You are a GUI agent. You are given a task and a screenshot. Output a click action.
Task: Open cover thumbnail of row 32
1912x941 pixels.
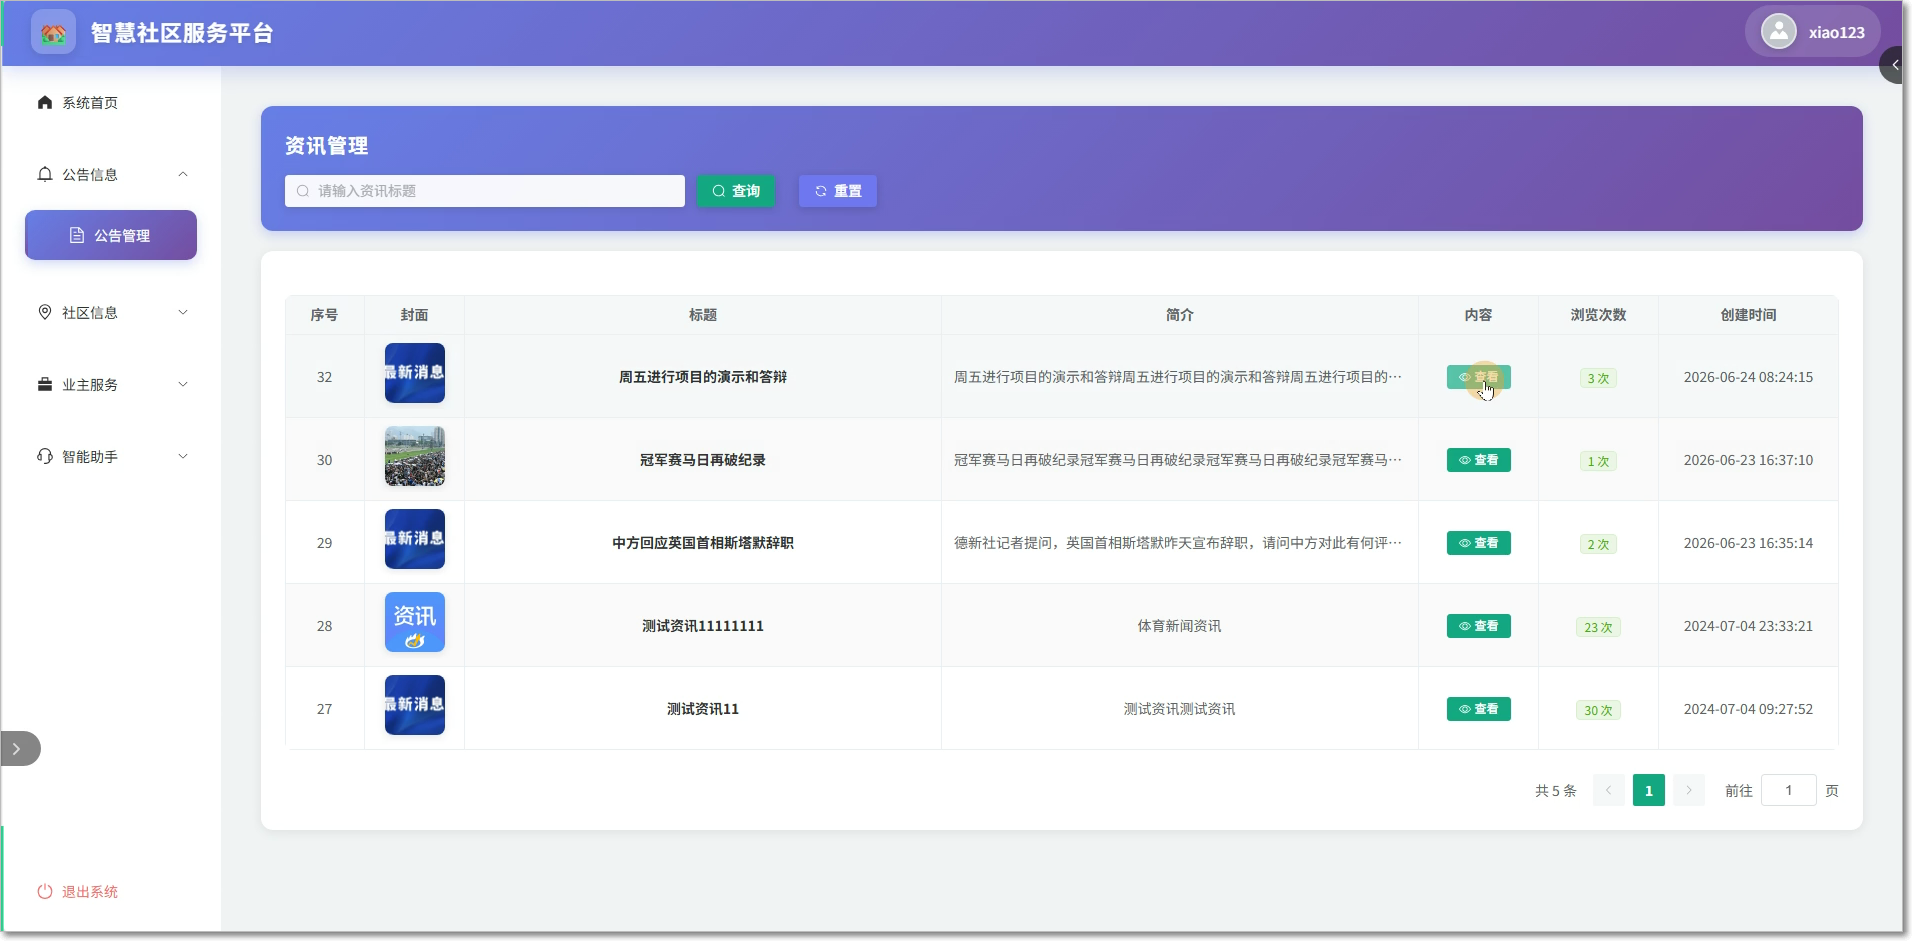tap(415, 373)
